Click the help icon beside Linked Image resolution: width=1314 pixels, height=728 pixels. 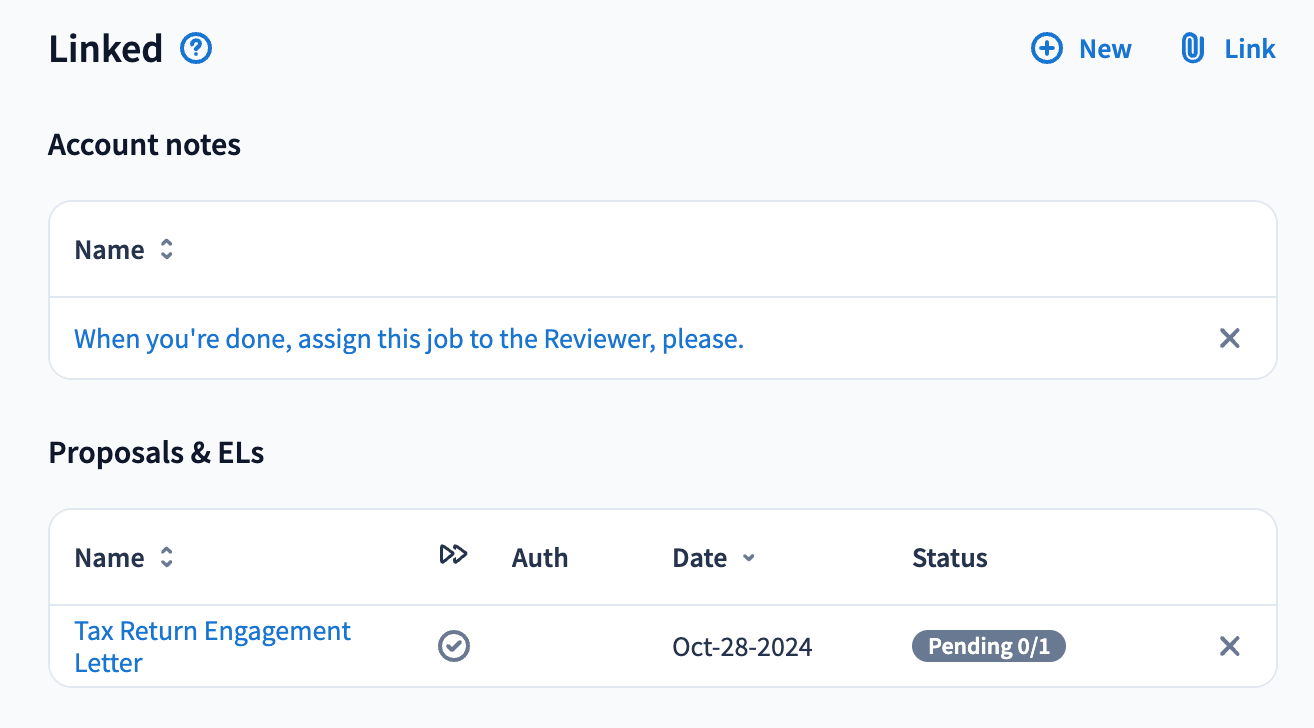click(196, 48)
